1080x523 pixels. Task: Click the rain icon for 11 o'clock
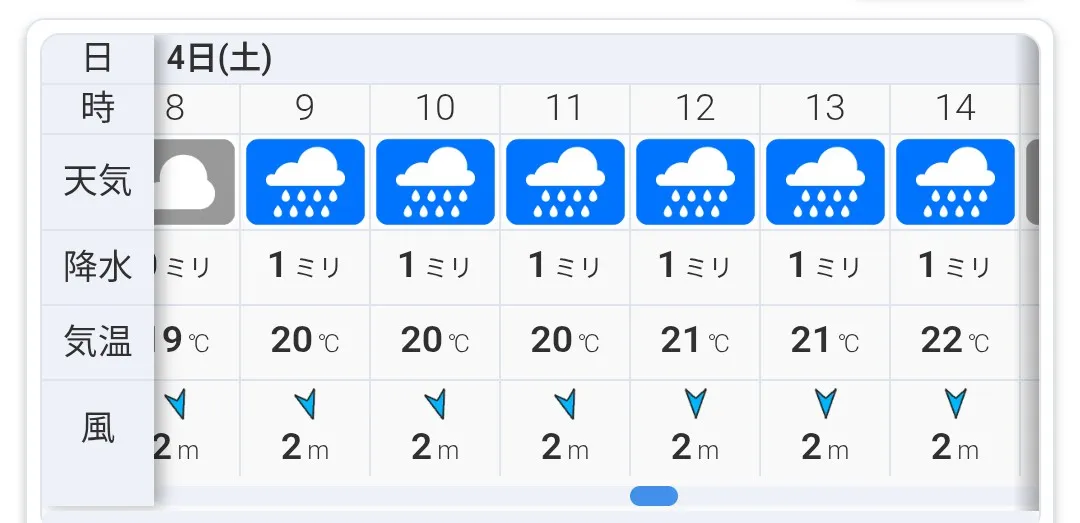[565, 182]
